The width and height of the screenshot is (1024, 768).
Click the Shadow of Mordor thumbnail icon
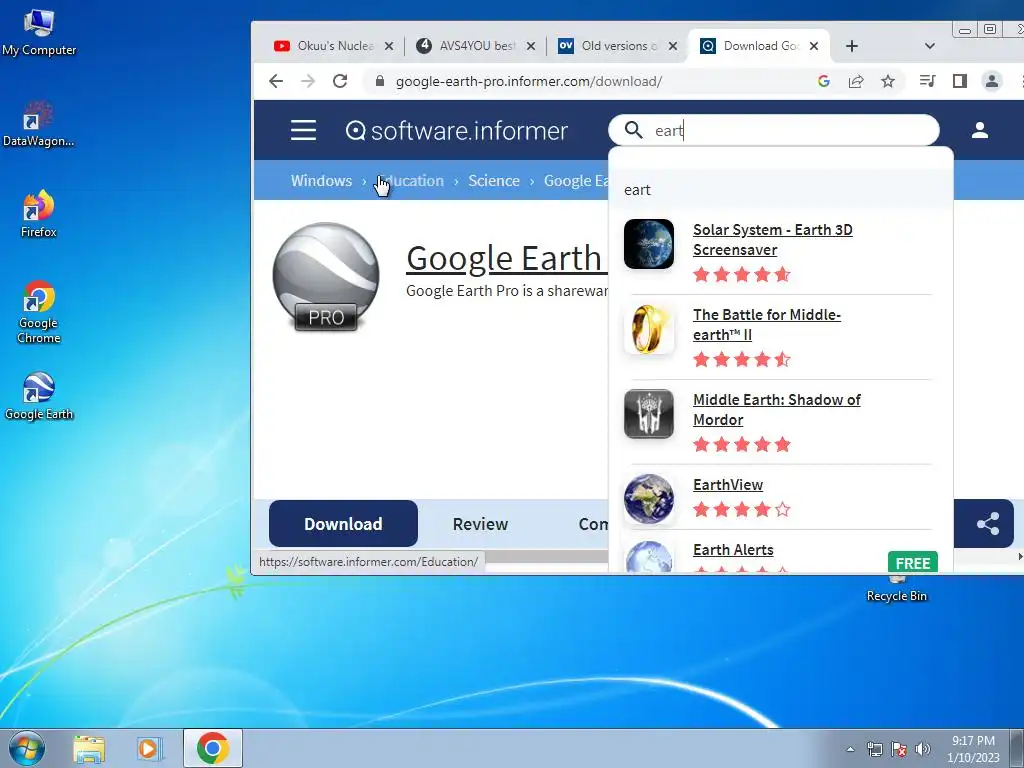click(x=648, y=414)
